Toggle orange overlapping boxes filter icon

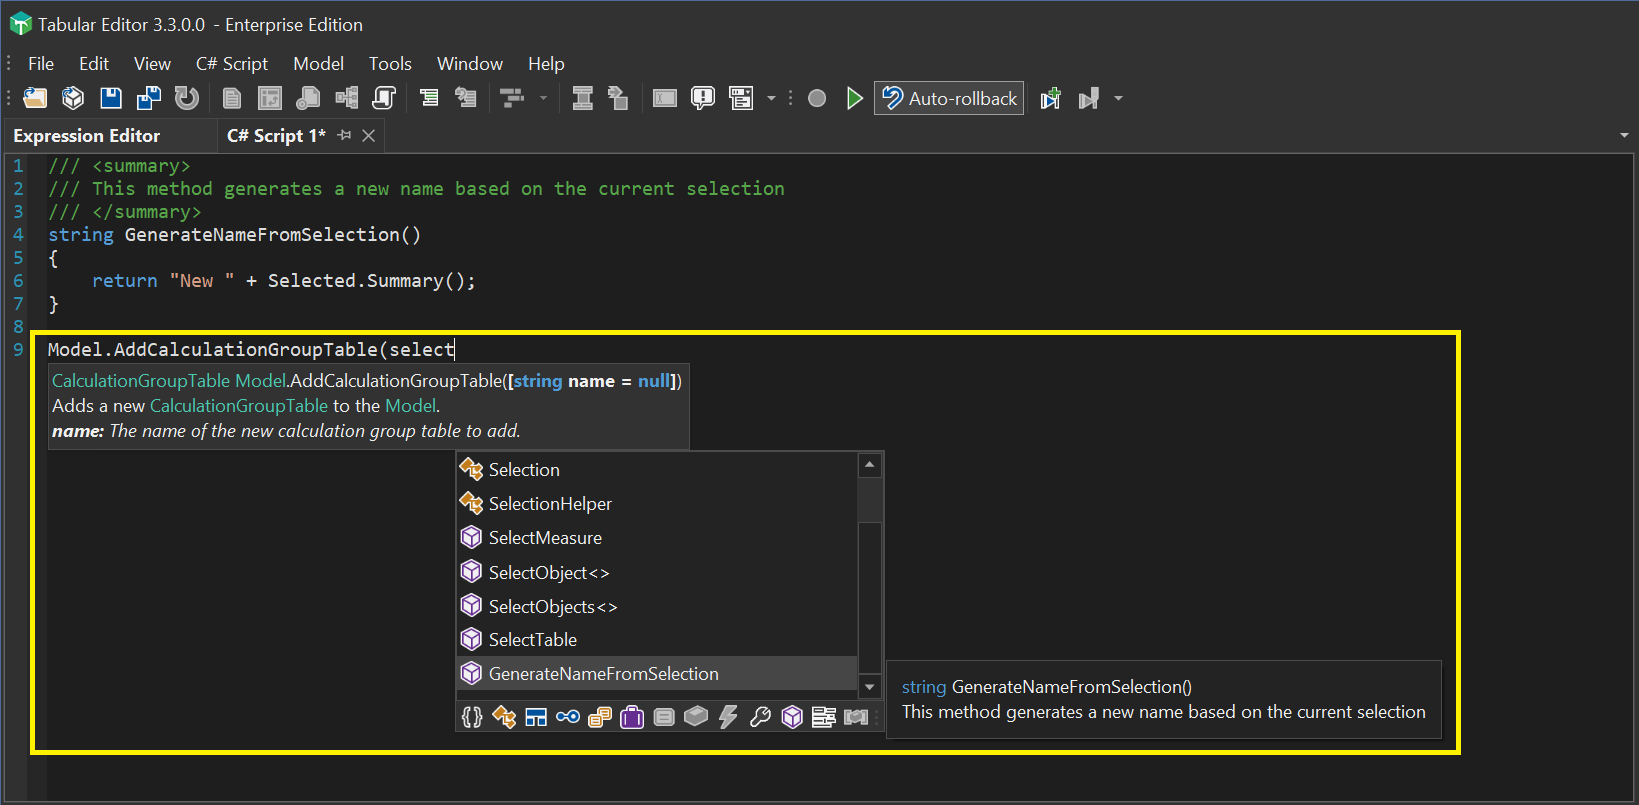(600, 717)
